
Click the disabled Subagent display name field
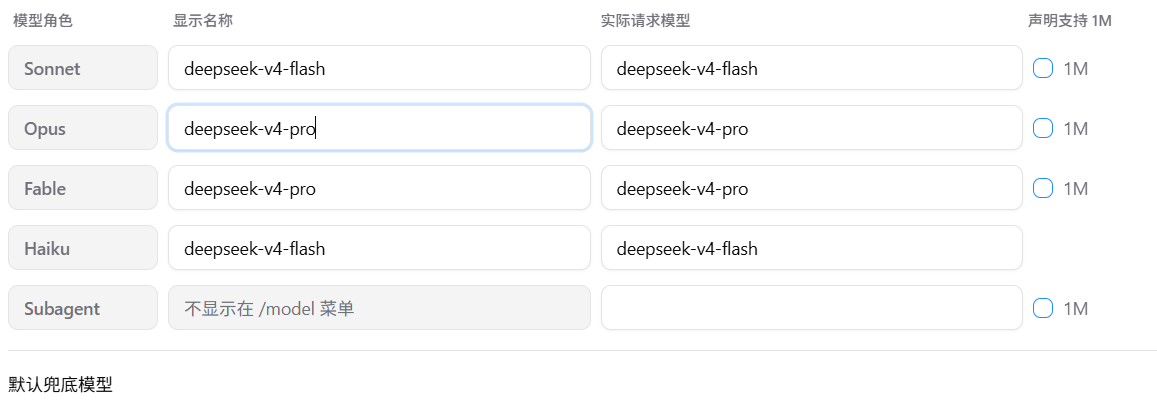(379, 307)
